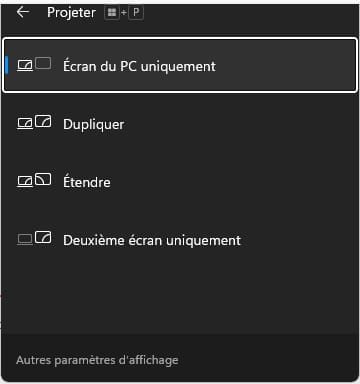Click the blue selection indicator bar
This screenshot has width=360, height=384.
click(7, 65)
